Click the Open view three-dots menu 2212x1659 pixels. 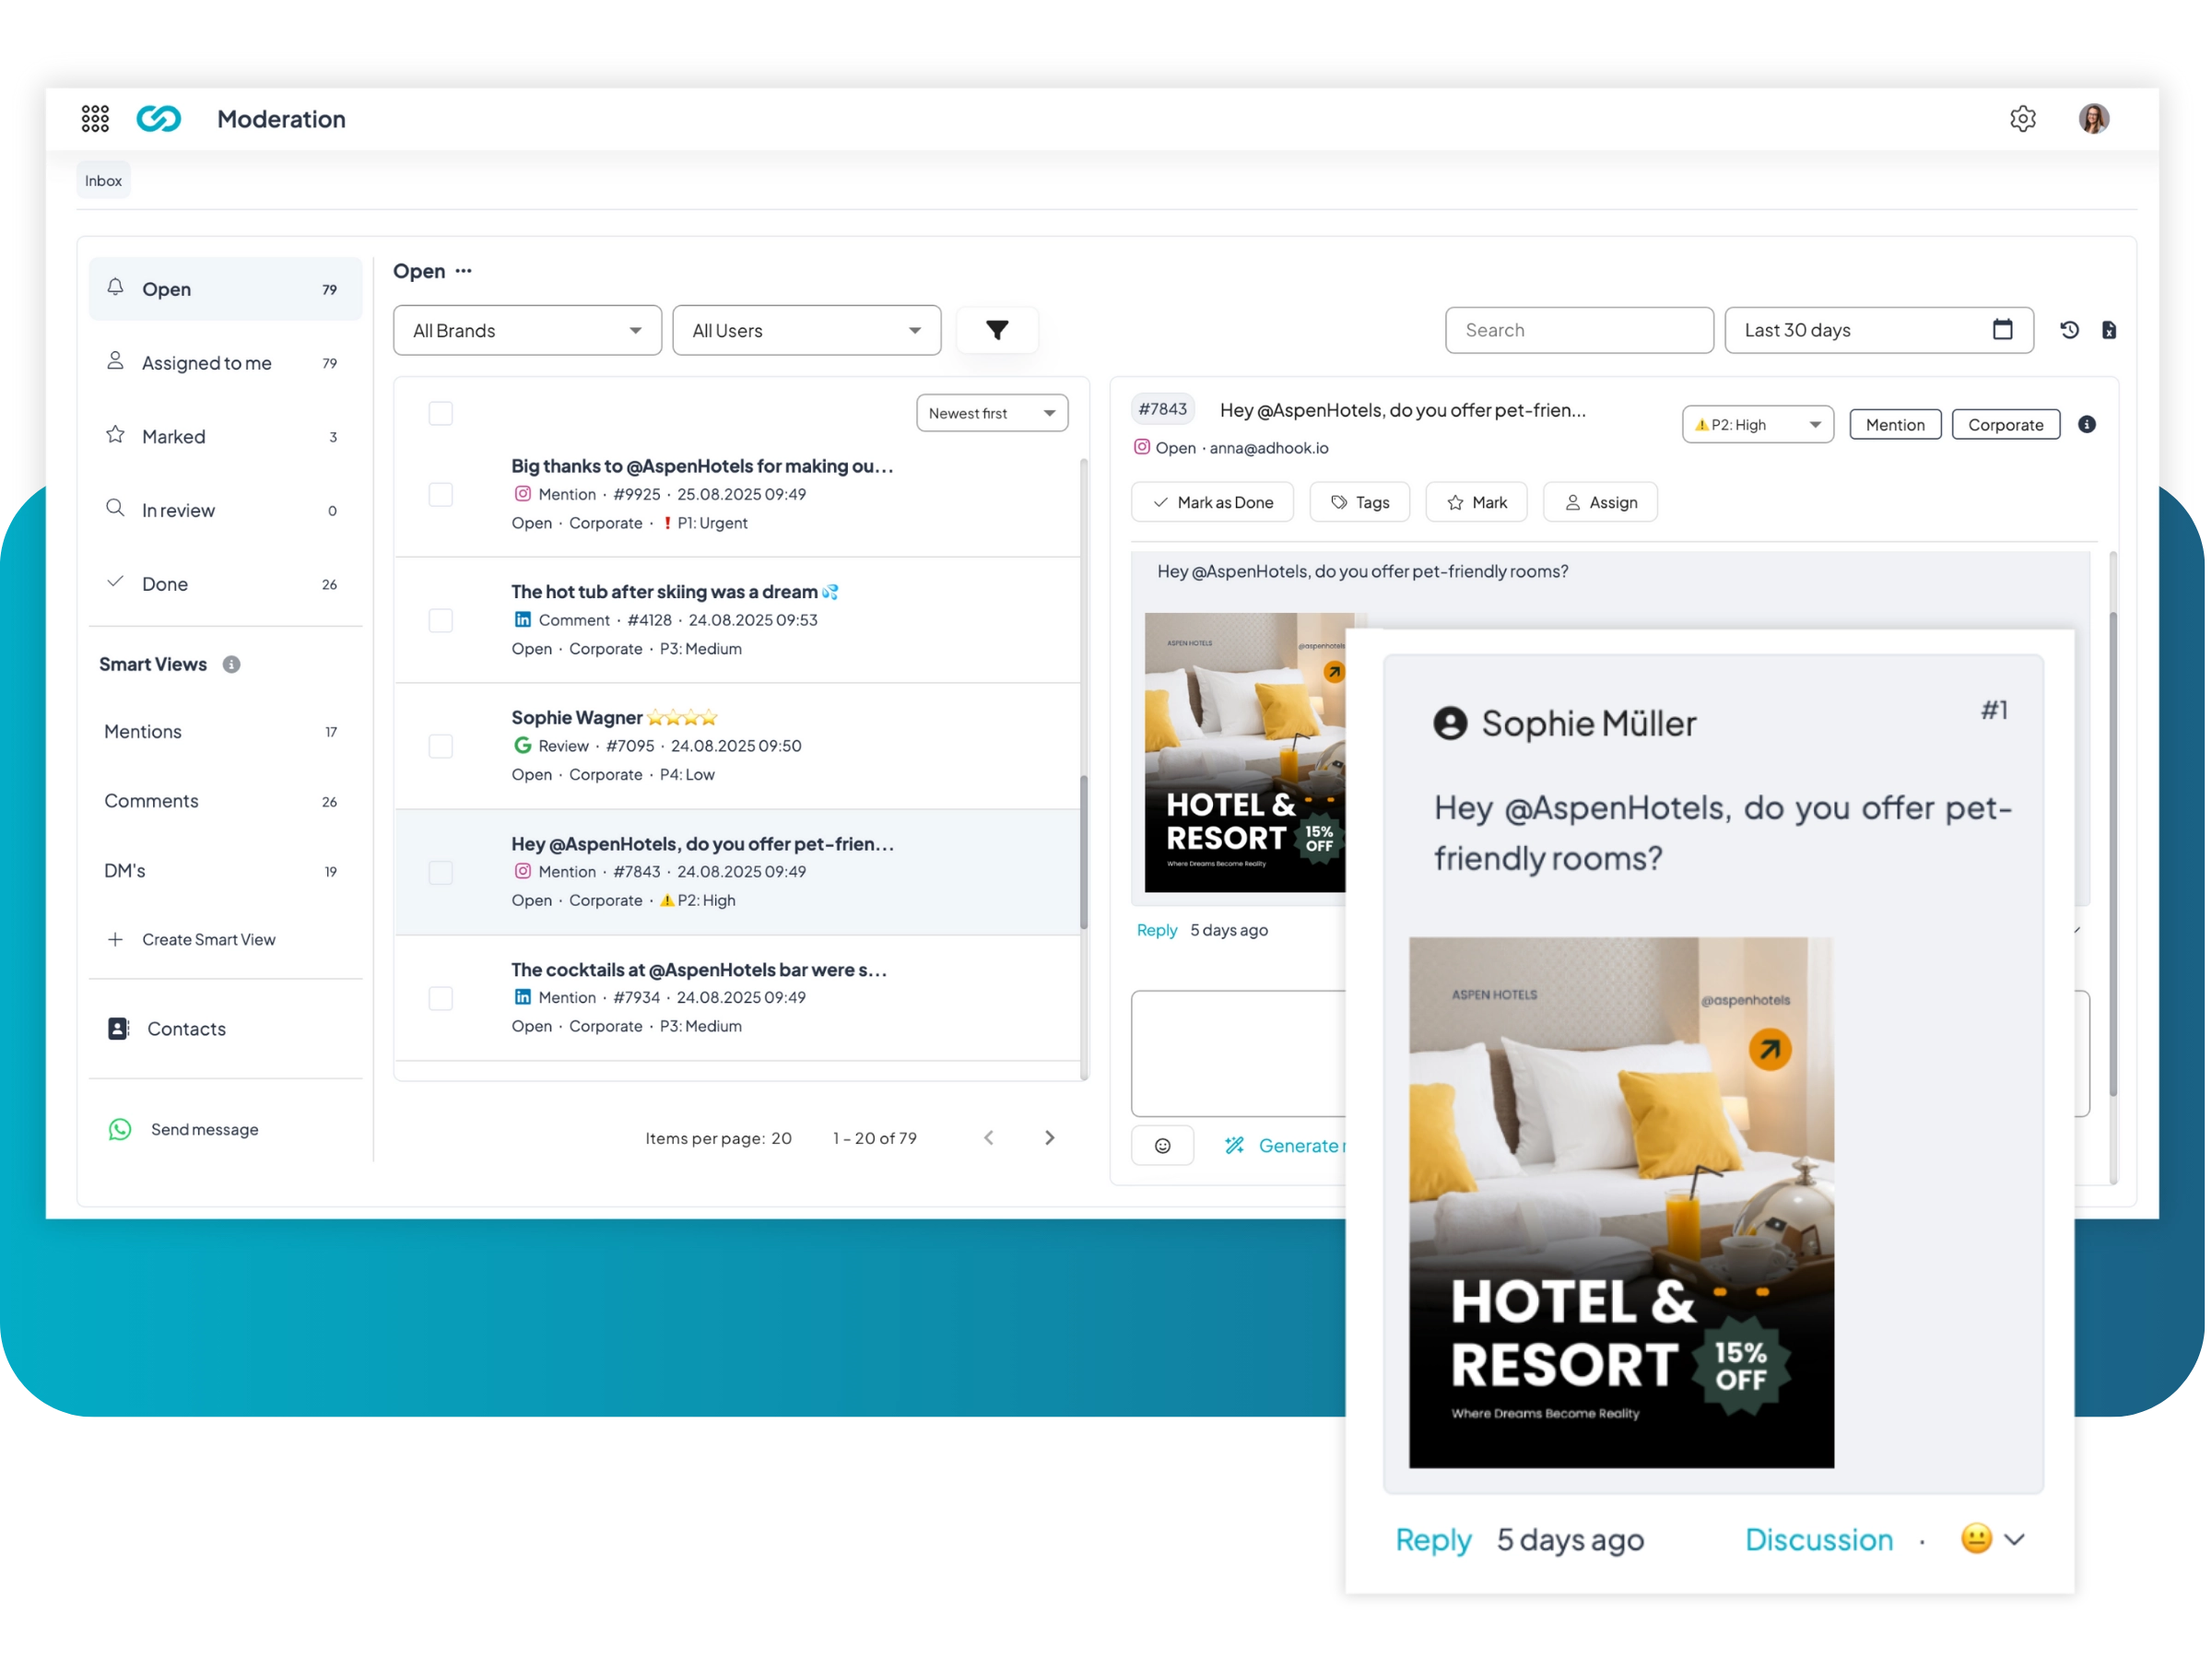click(464, 272)
